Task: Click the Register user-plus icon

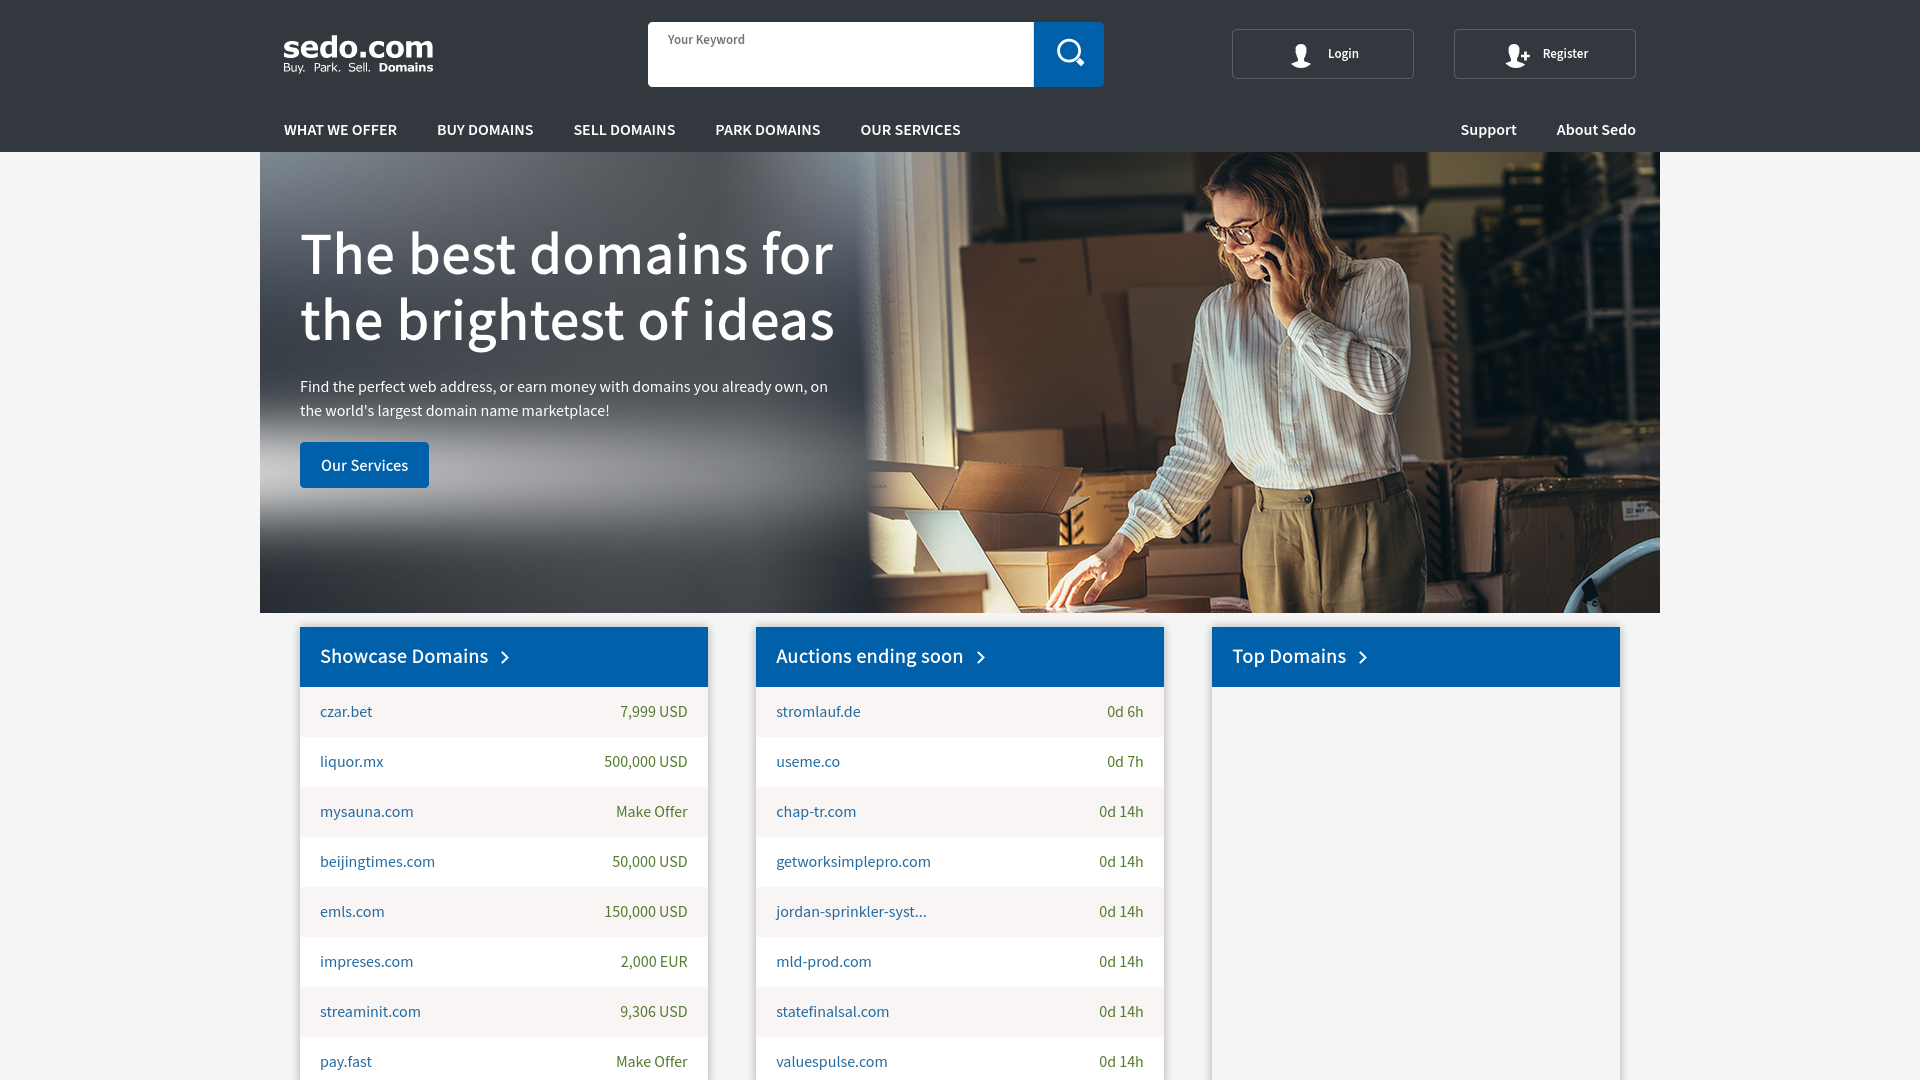Action: pyautogui.click(x=1517, y=55)
